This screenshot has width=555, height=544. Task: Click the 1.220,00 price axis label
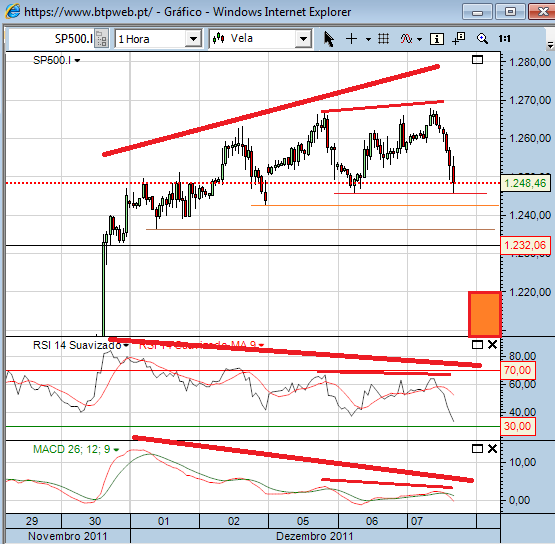530,292
